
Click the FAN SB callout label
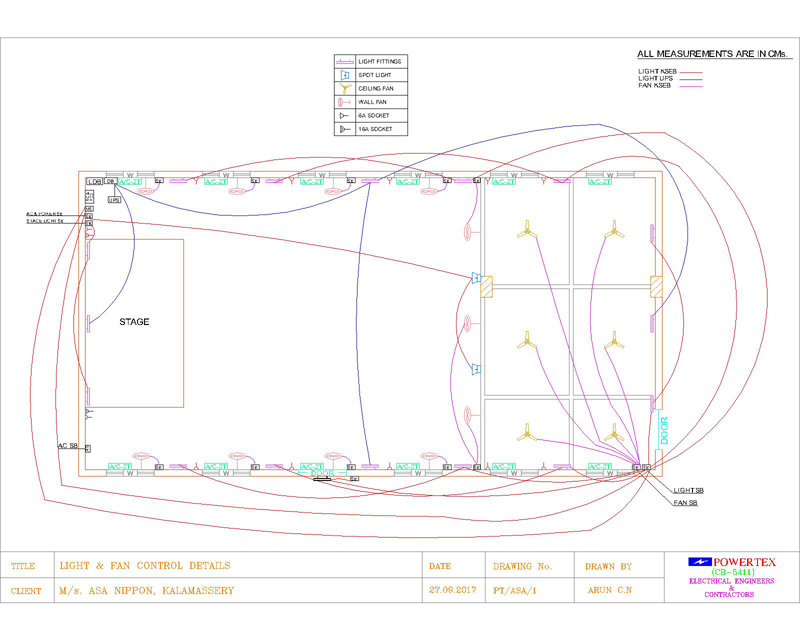click(x=685, y=502)
